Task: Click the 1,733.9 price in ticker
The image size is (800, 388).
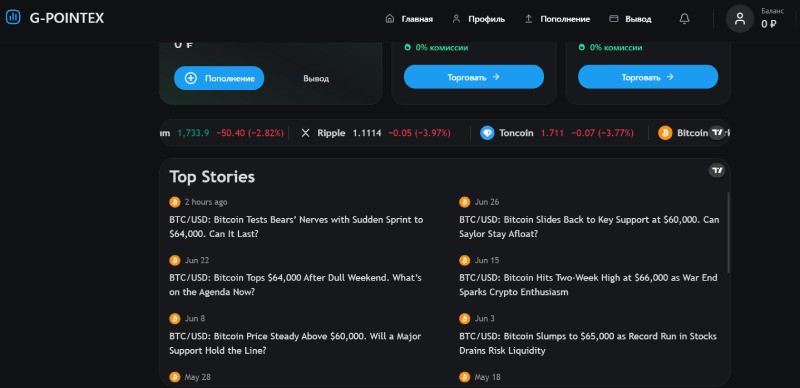Action: [193, 133]
